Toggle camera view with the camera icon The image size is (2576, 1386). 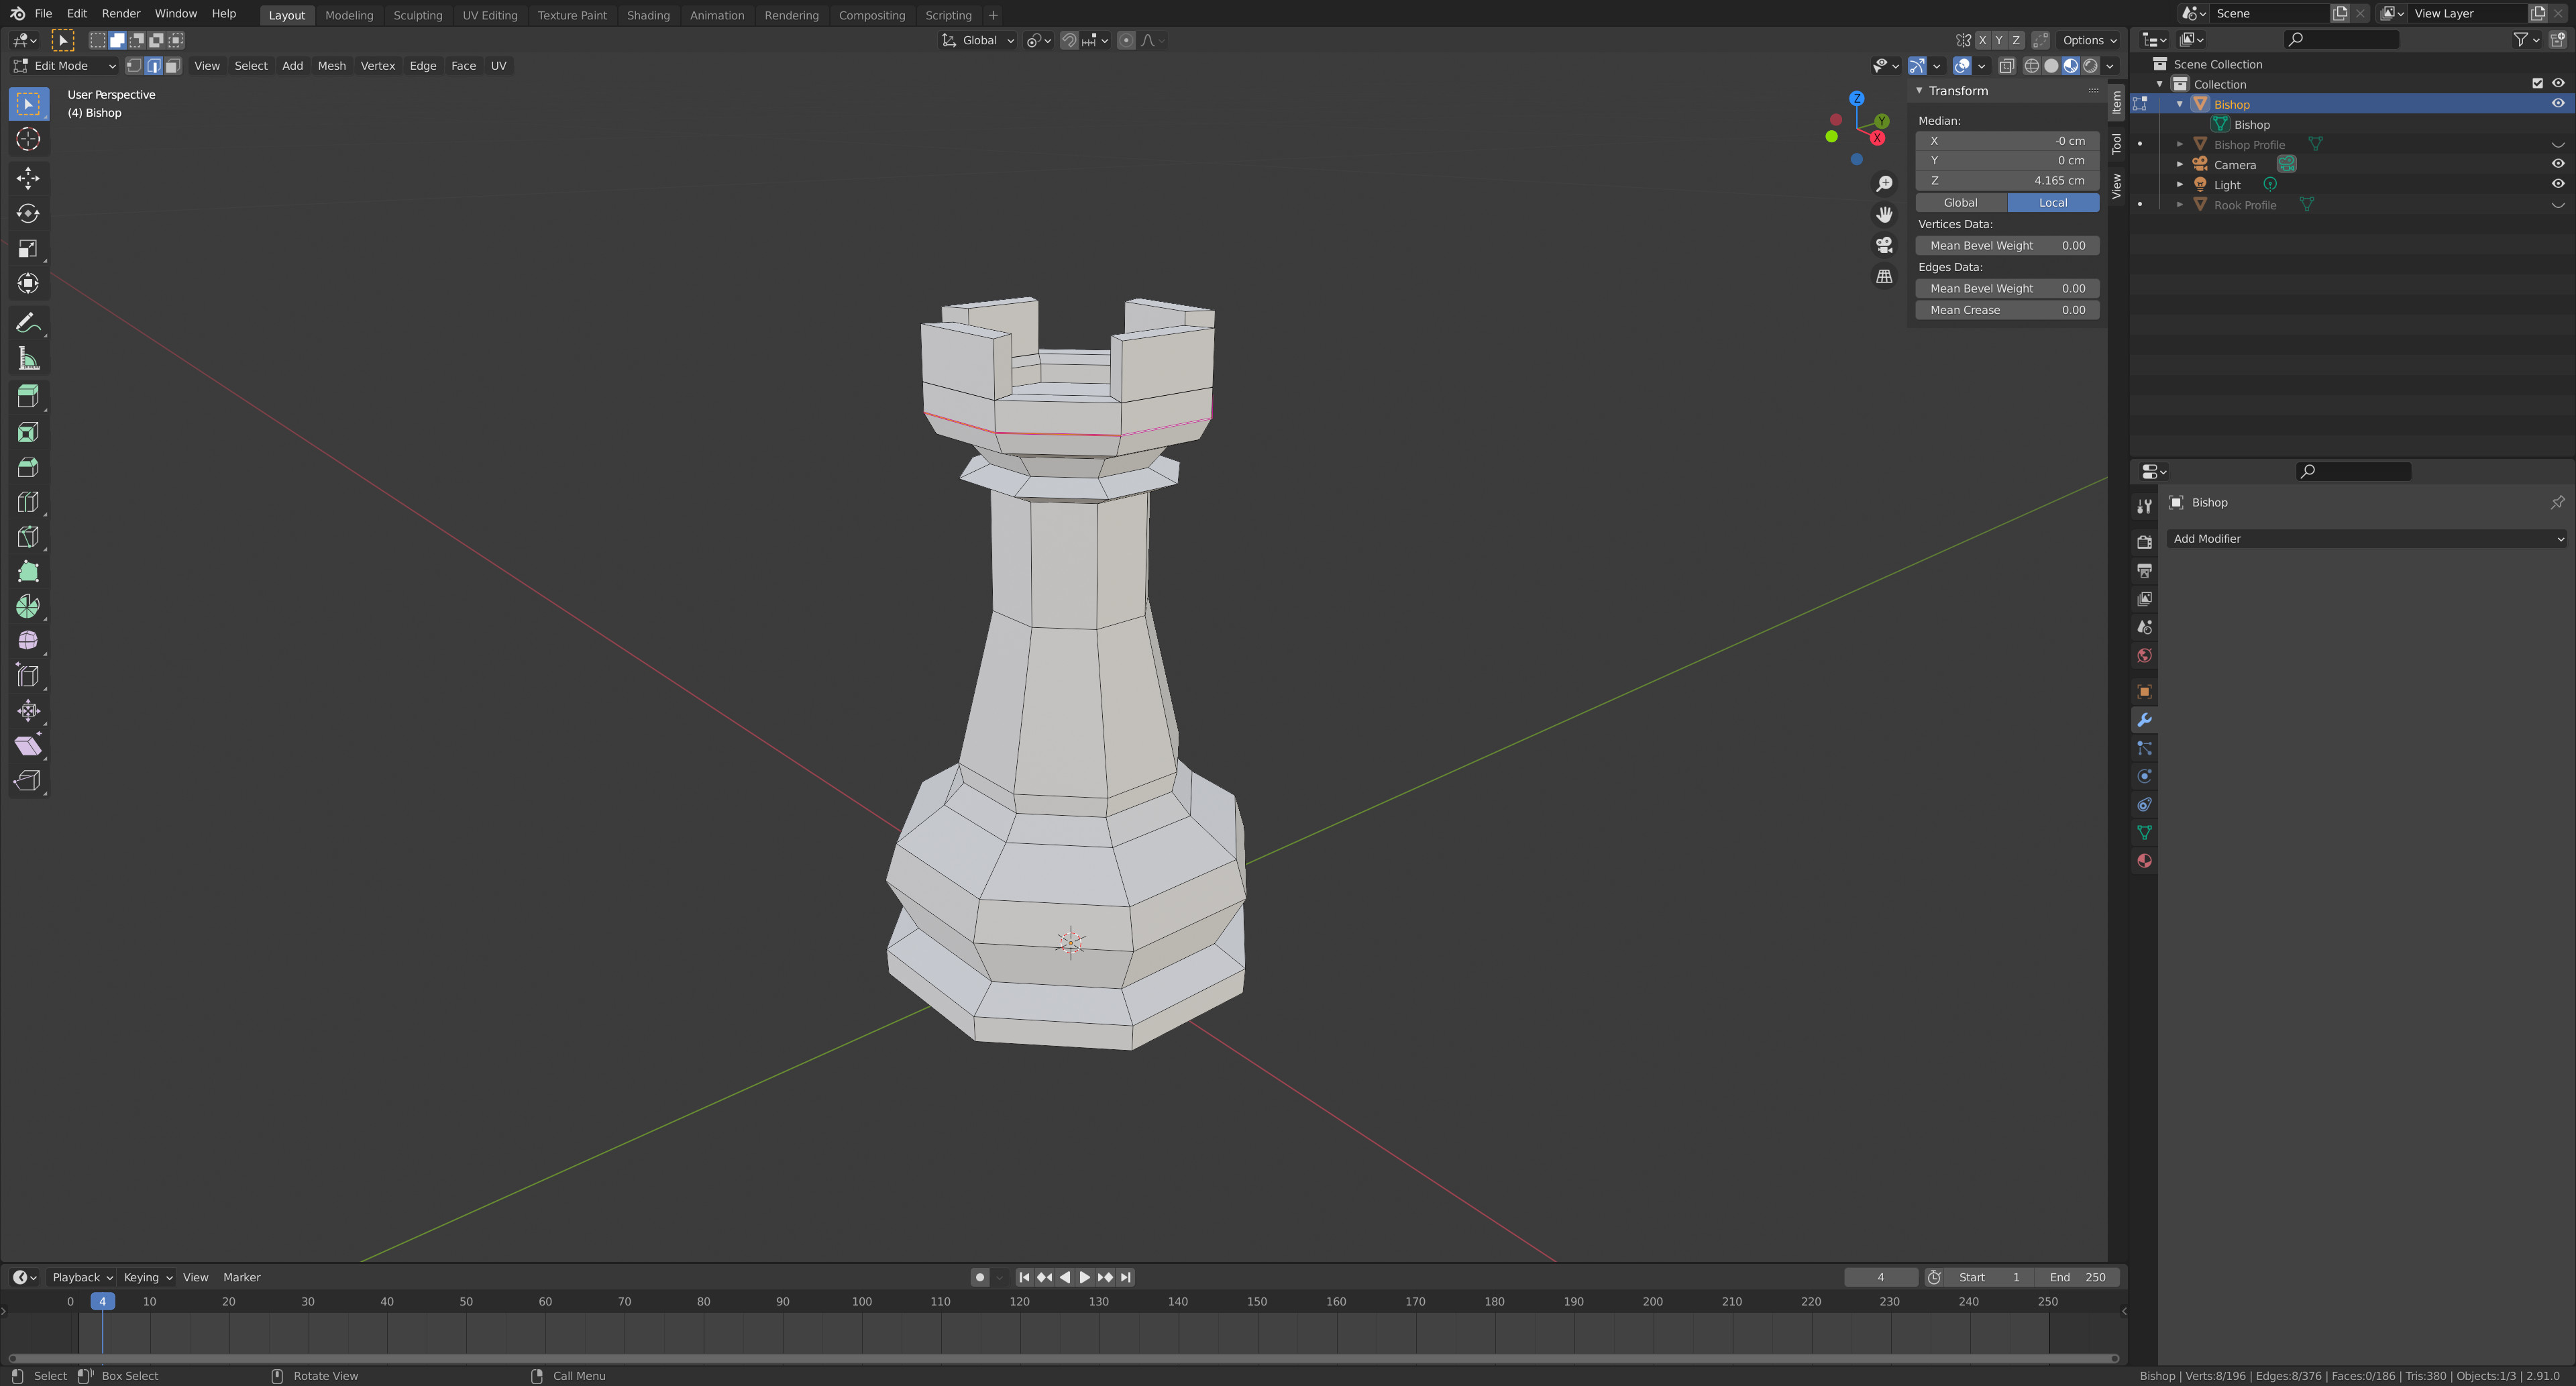(1884, 245)
